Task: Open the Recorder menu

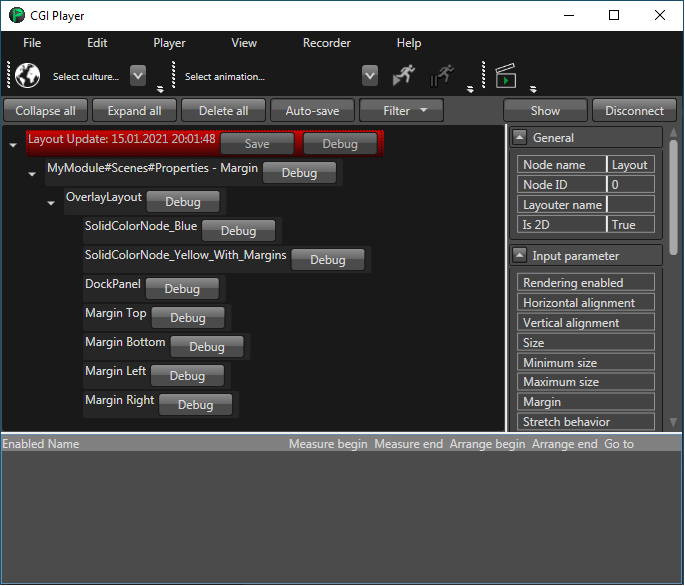Action: pos(326,43)
